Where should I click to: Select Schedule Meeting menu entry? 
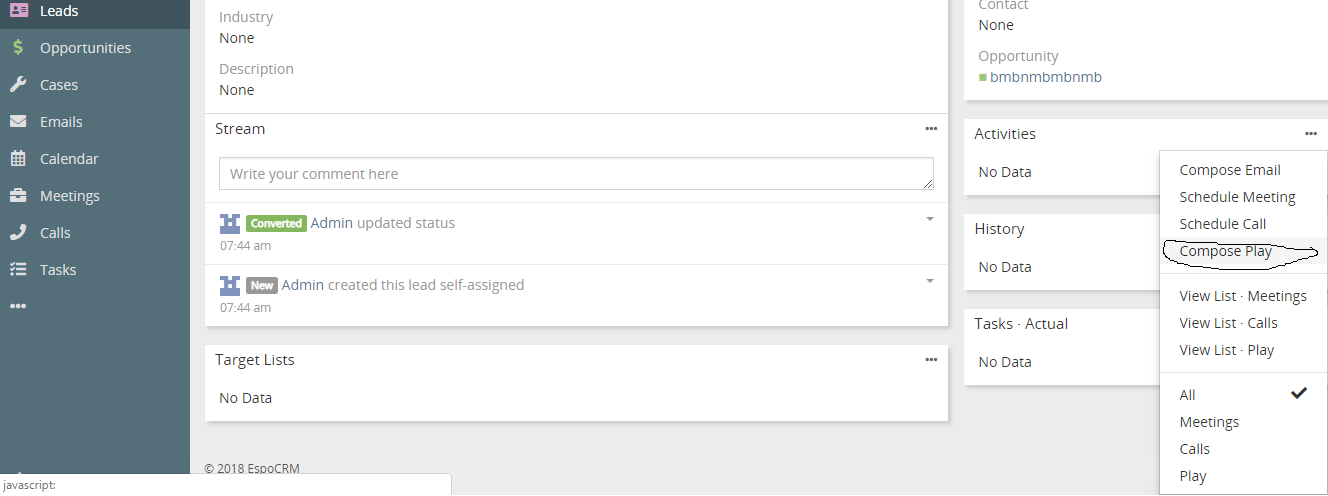click(x=1237, y=197)
